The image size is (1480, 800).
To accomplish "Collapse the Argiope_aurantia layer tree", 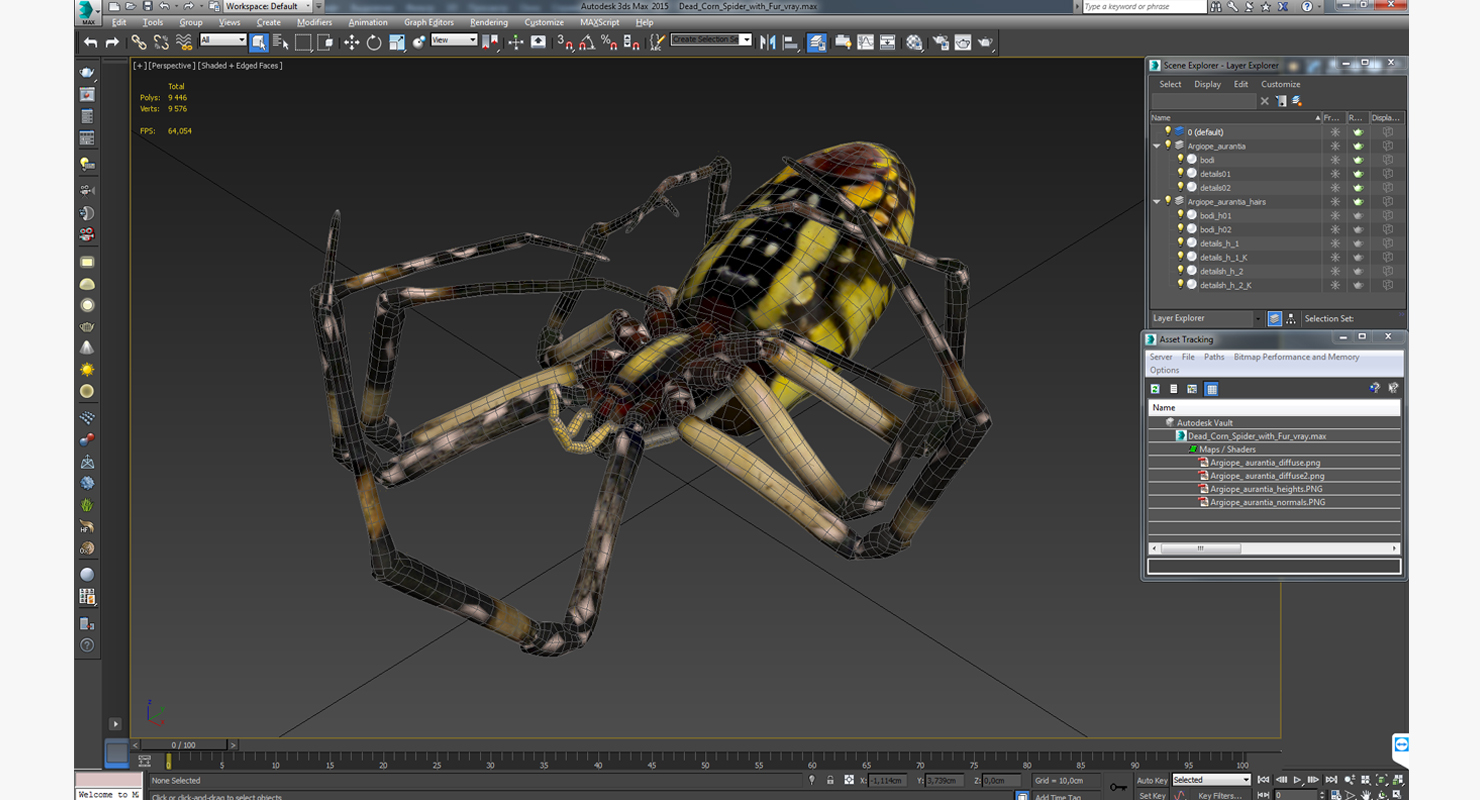I will pyautogui.click(x=1157, y=146).
